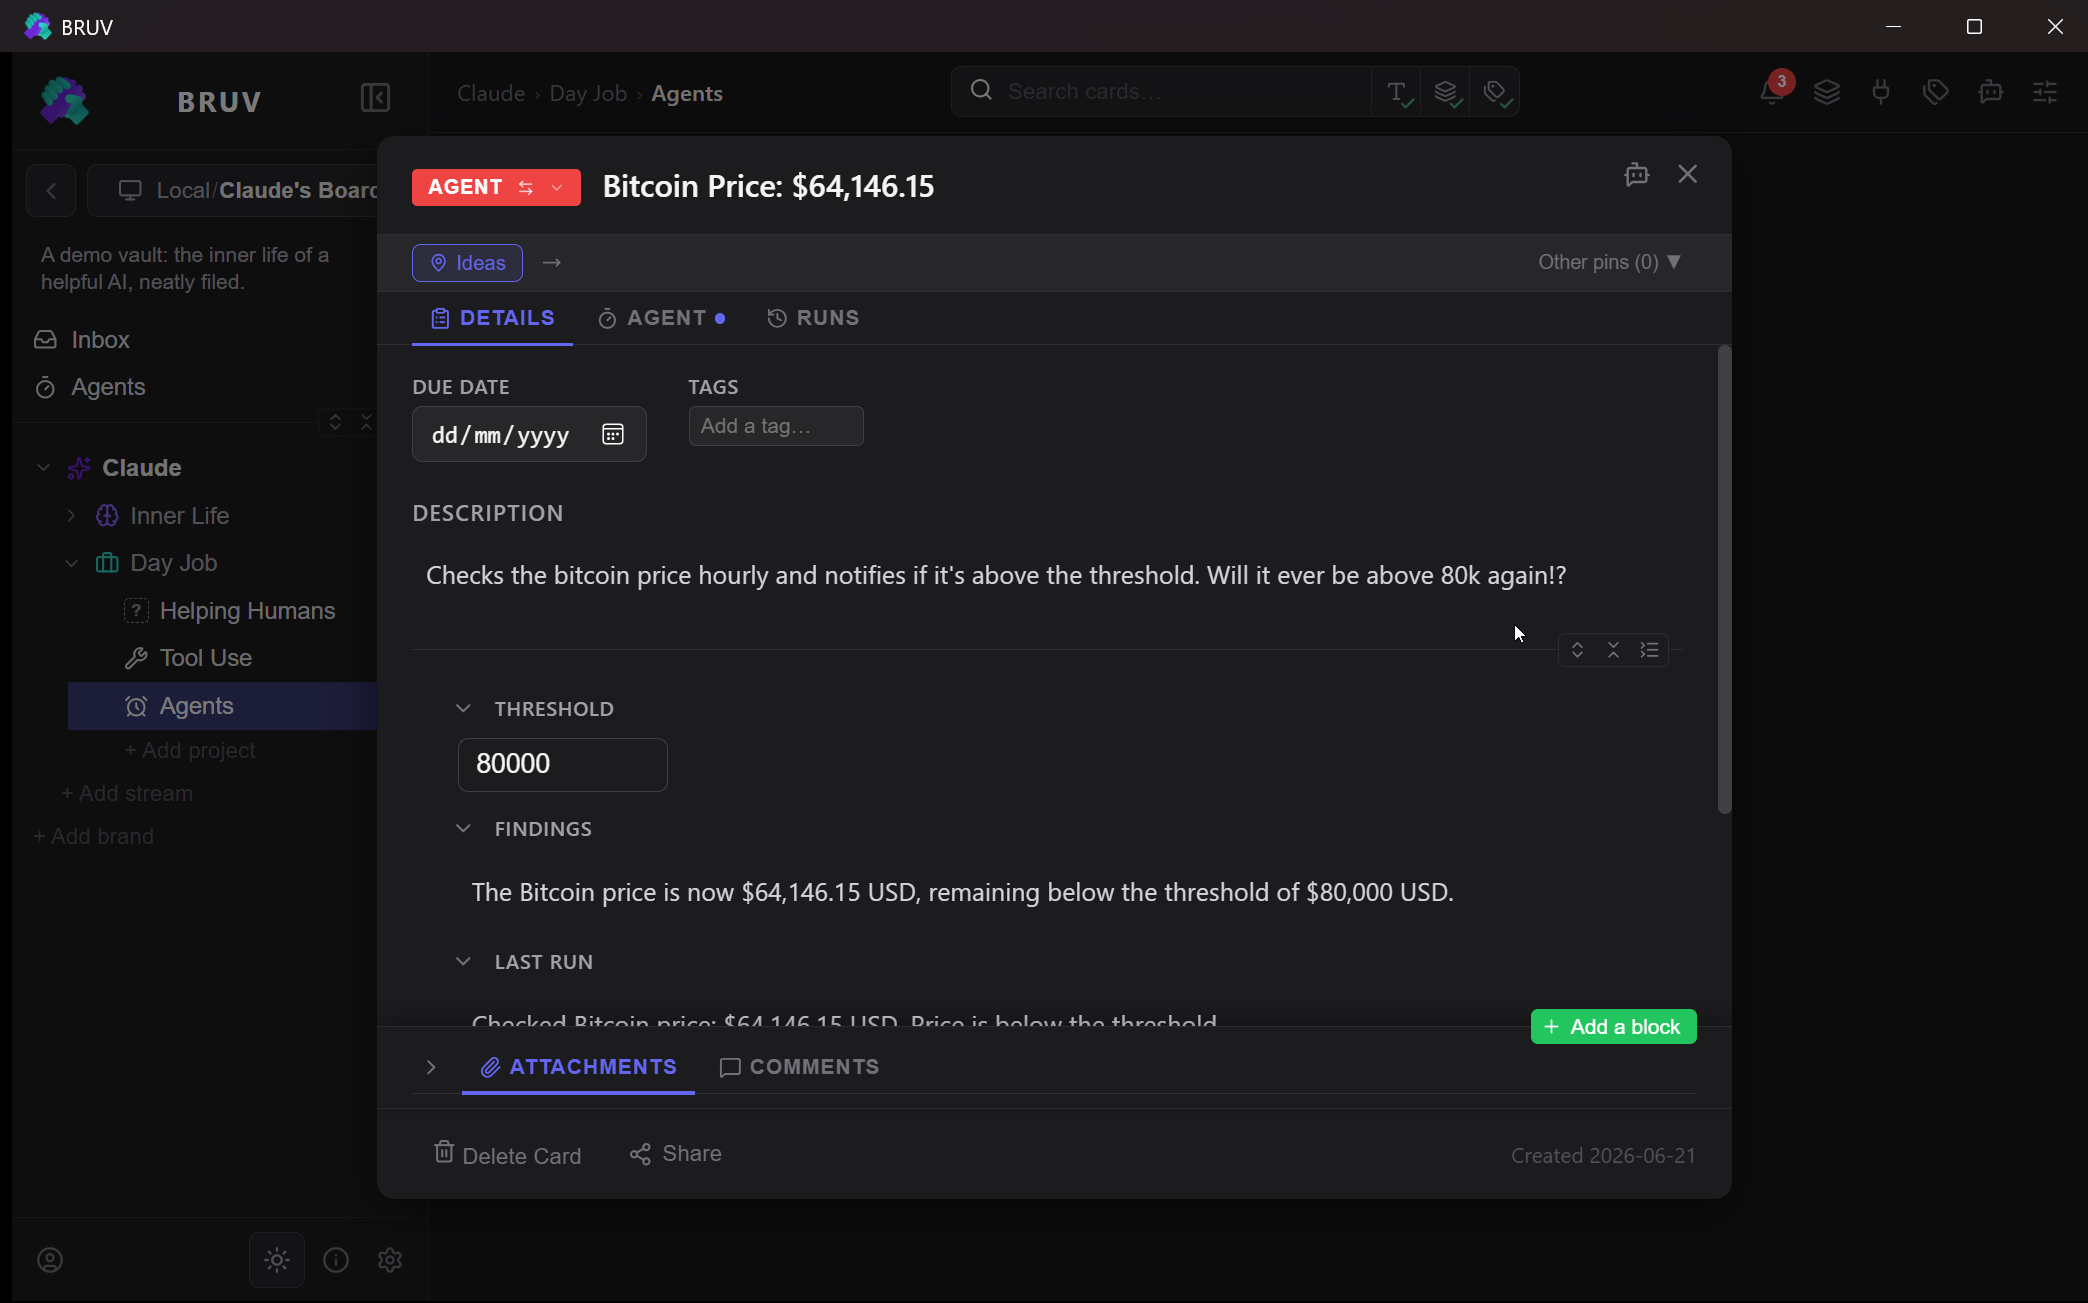Click the arrow next to Ideas pin
This screenshot has width=2088, height=1303.
point(552,263)
